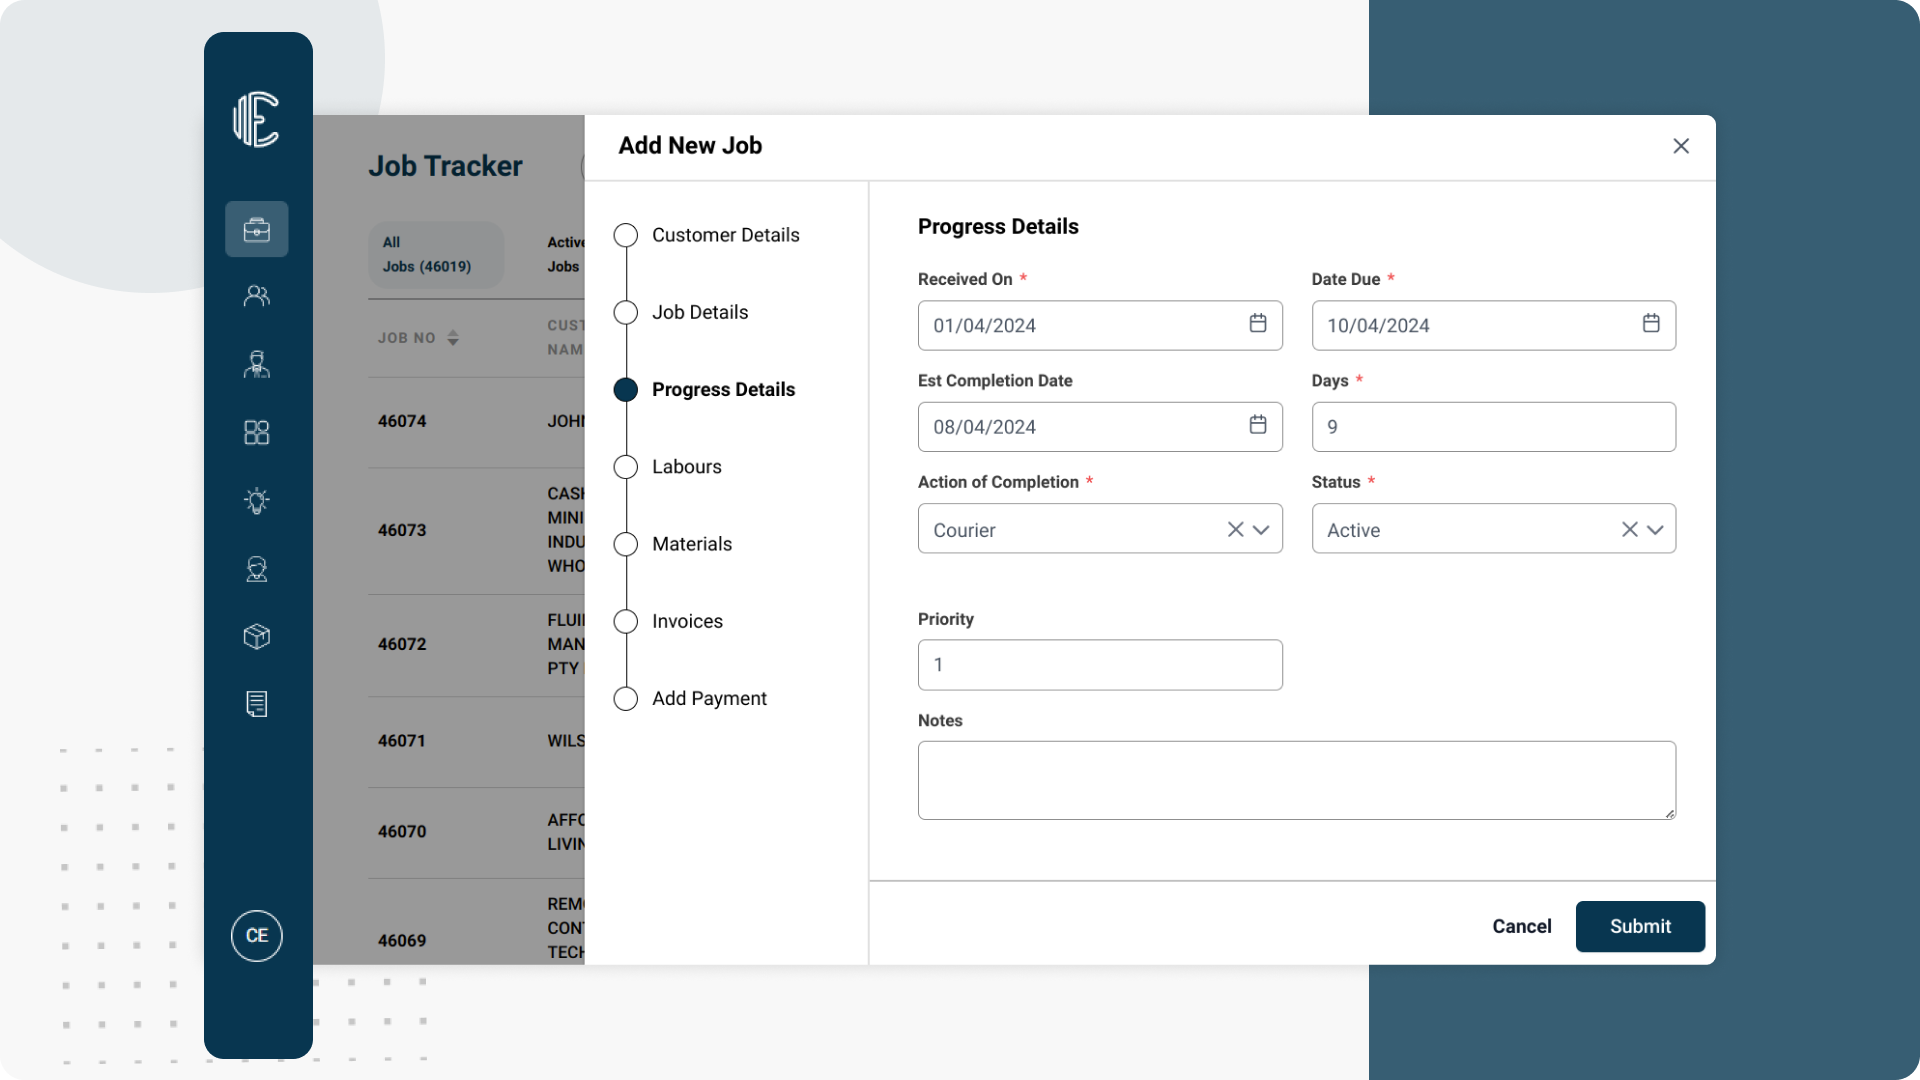Viewport: 1920px width, 1080px height.
Task: Select the briefcase Jobs icon in sidebar
Action: [x=257, y=229]
